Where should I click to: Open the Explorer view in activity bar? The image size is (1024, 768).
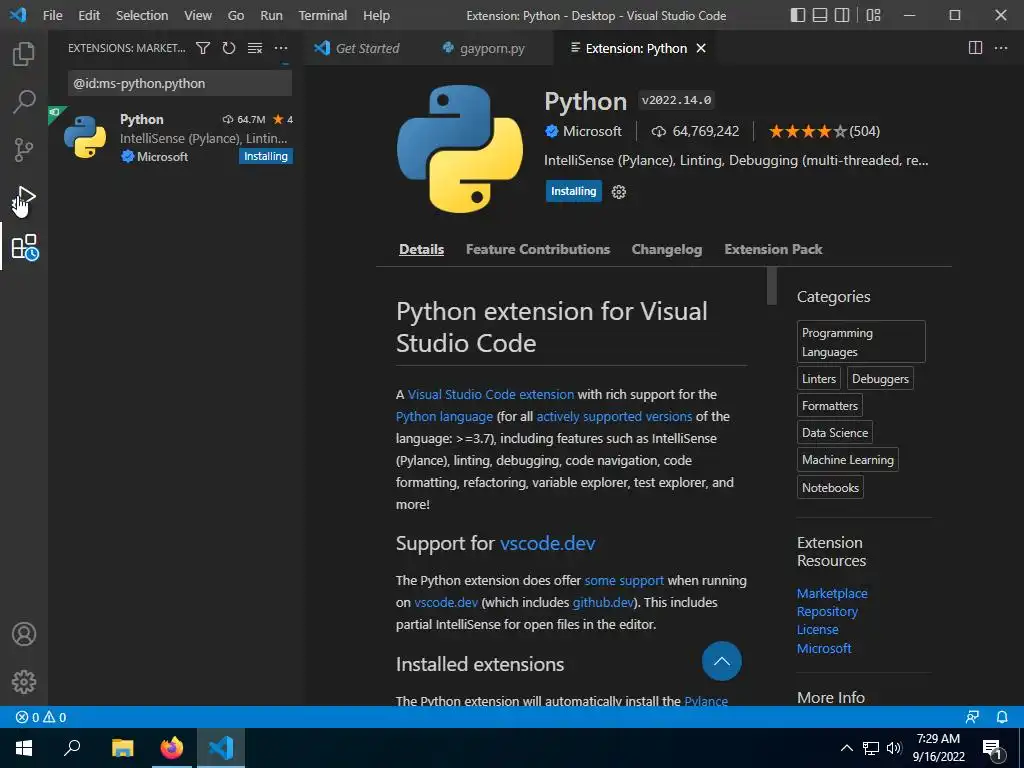[x=24, y=54]
